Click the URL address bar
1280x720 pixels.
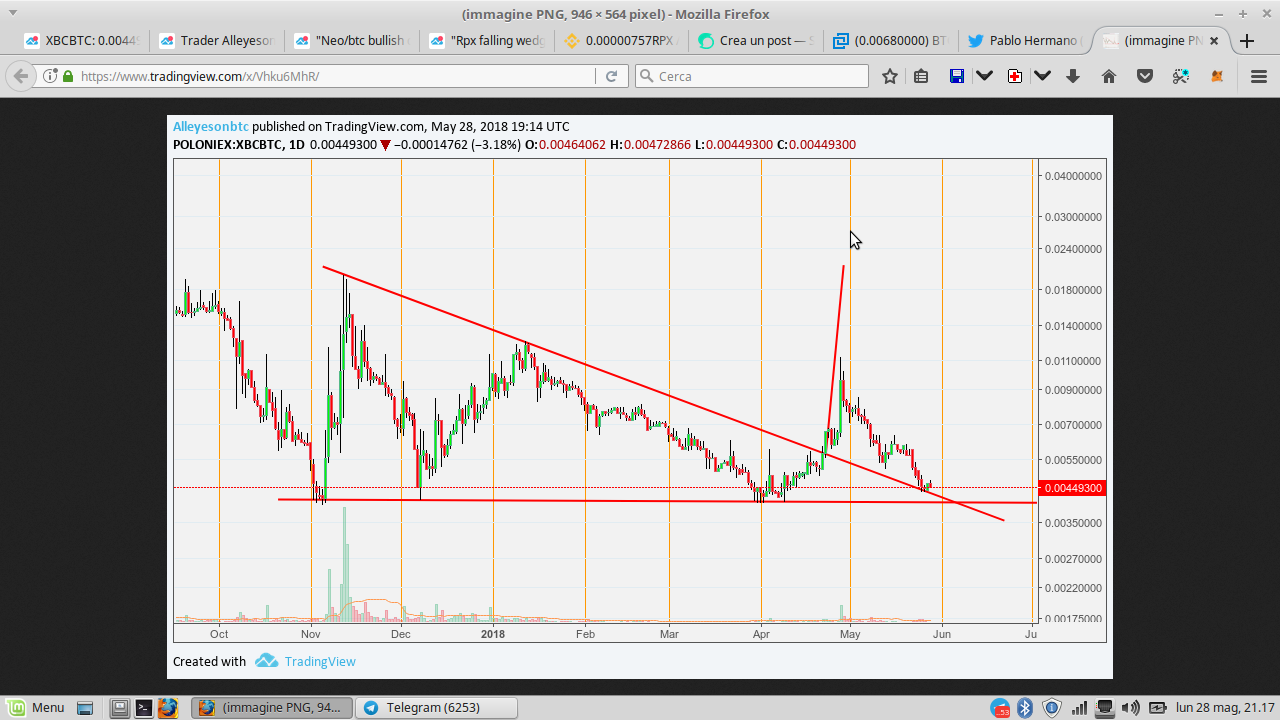335,76
